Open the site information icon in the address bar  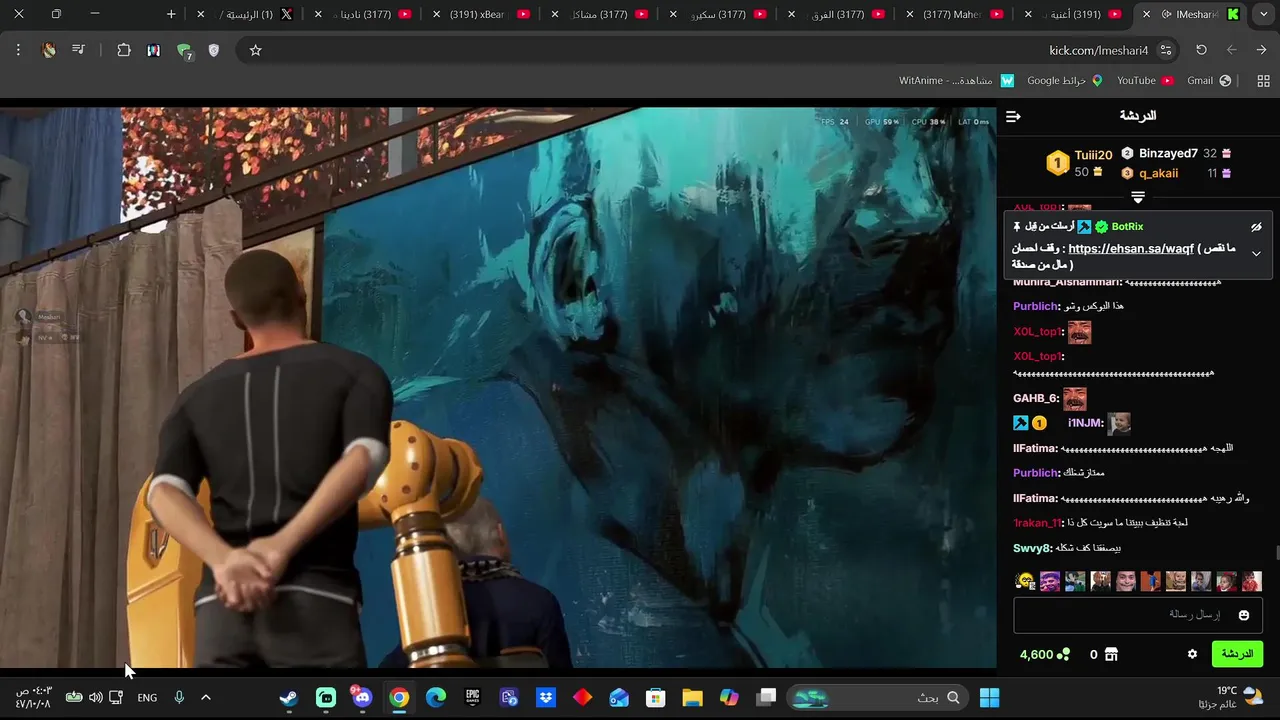coord(1166,50)
